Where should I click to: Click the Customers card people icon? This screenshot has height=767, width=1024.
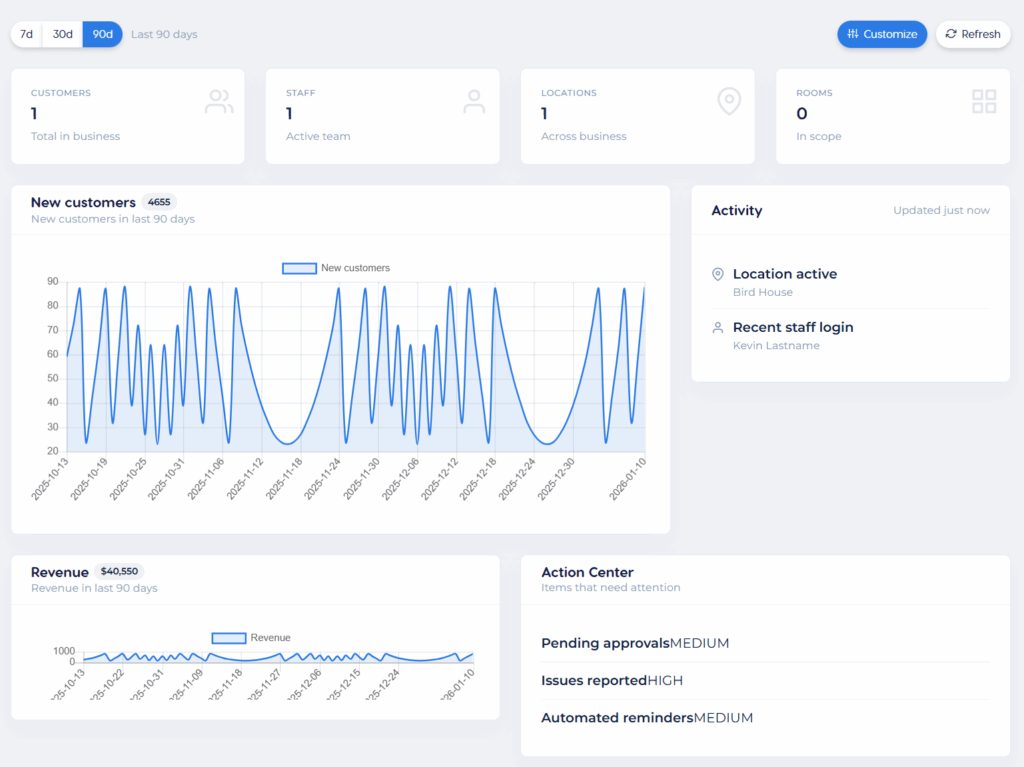(219, 101)
